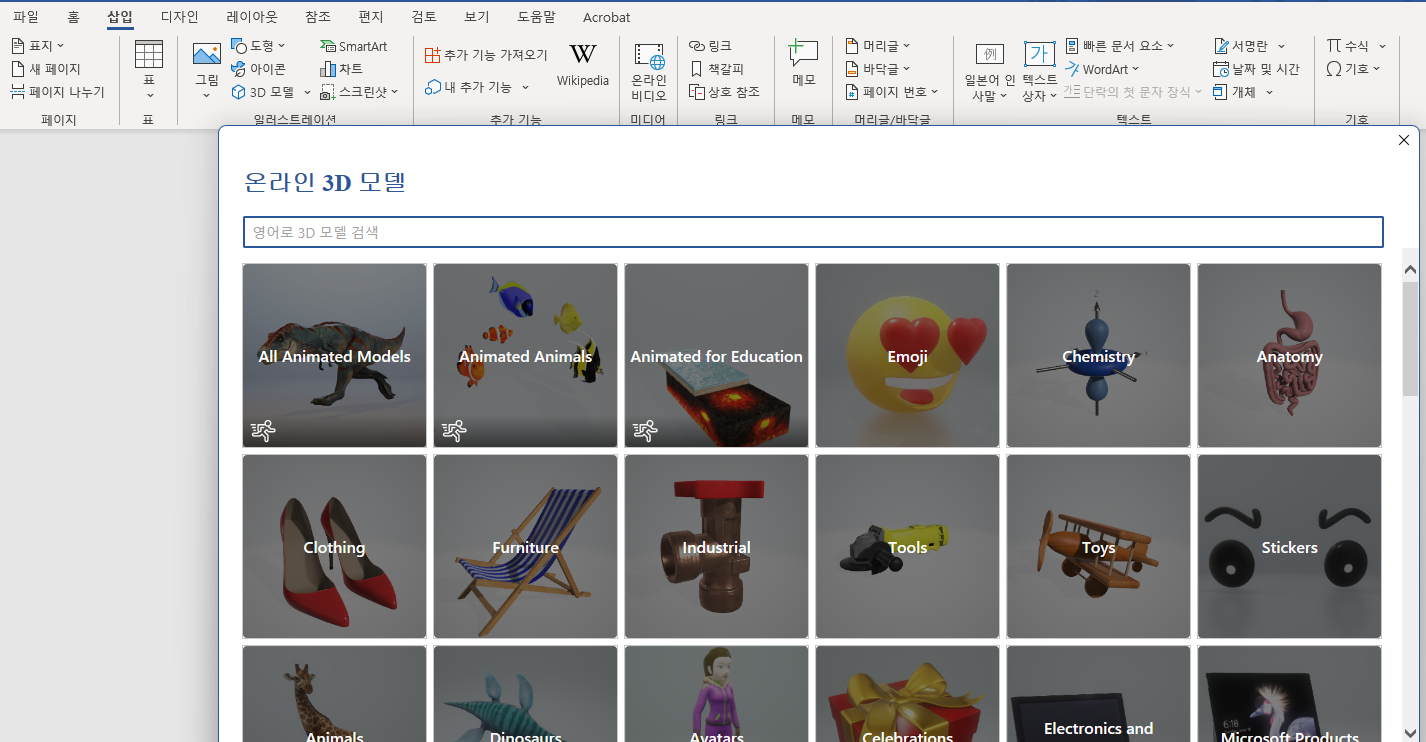Insert a bookmark (책갈피)
The height and width of the screenshot is (742, 1426).
(716, 69)
